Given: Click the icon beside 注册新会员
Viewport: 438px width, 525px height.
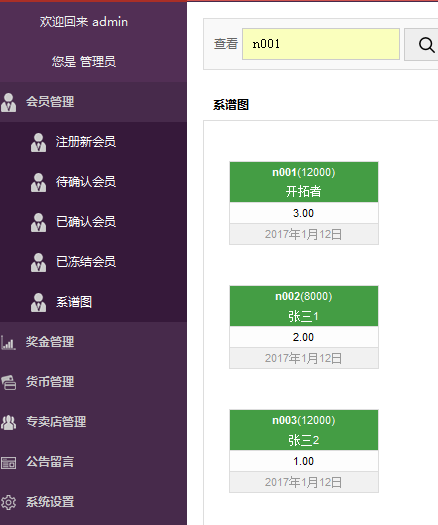Looking at the screenshot, I should pos(39,142).
